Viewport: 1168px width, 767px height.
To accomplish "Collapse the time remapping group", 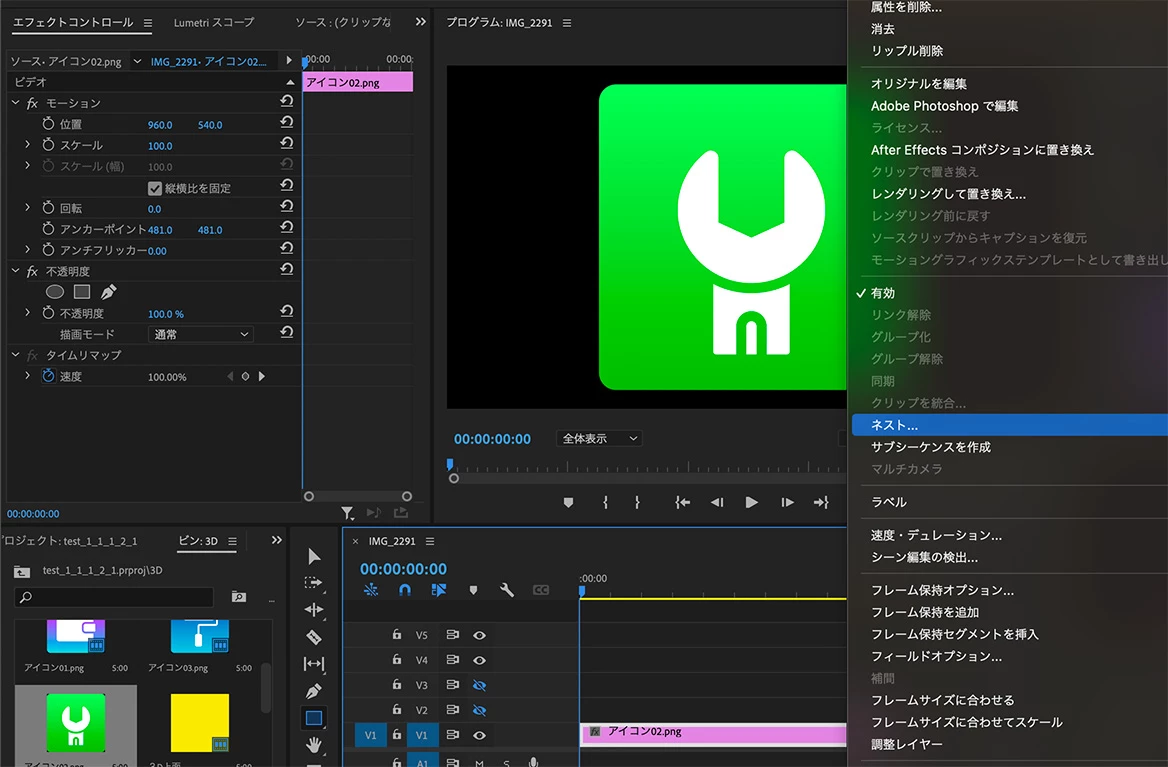I will tap(16, 355).
